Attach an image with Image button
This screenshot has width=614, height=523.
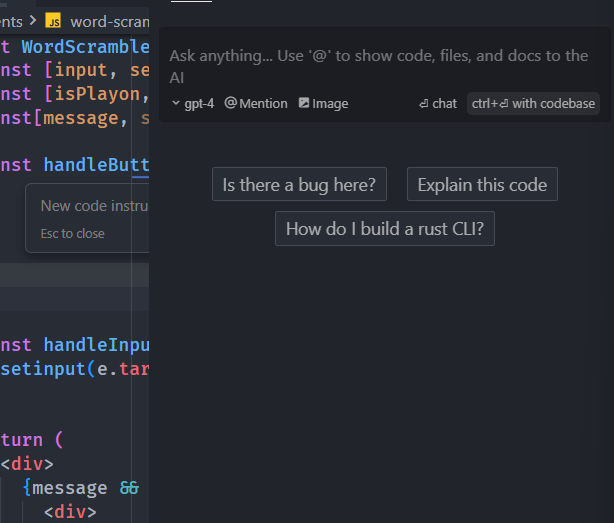(323, 103)
